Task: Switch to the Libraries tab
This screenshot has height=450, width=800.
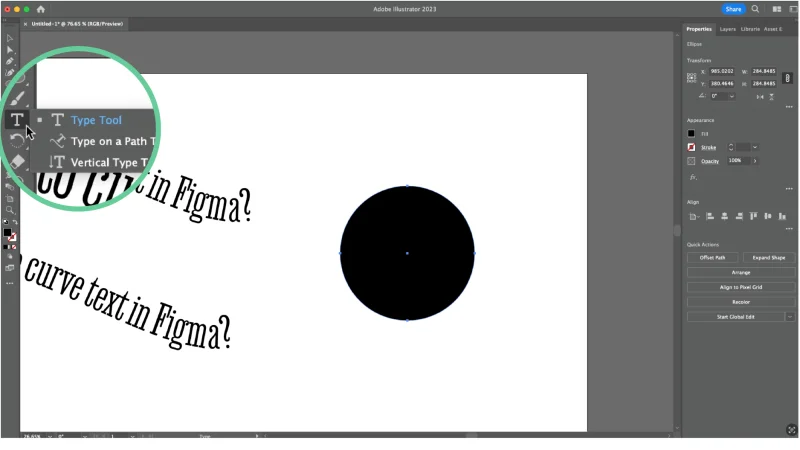Action: coord(750,29)
